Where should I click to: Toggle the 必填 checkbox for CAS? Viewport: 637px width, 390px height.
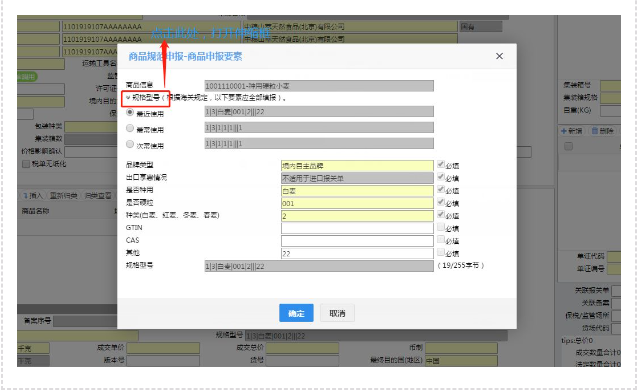point(441,240)
